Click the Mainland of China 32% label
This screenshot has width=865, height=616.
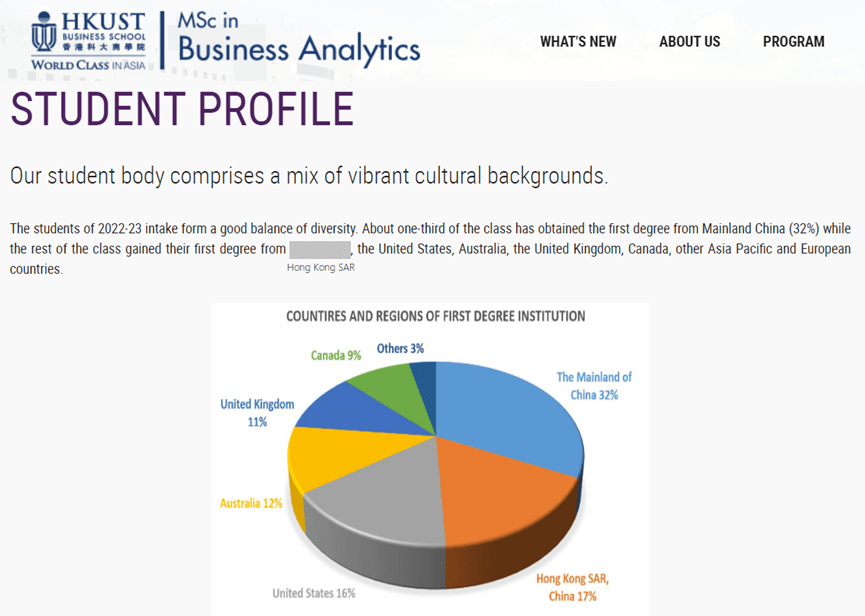(x=594, y=386)
